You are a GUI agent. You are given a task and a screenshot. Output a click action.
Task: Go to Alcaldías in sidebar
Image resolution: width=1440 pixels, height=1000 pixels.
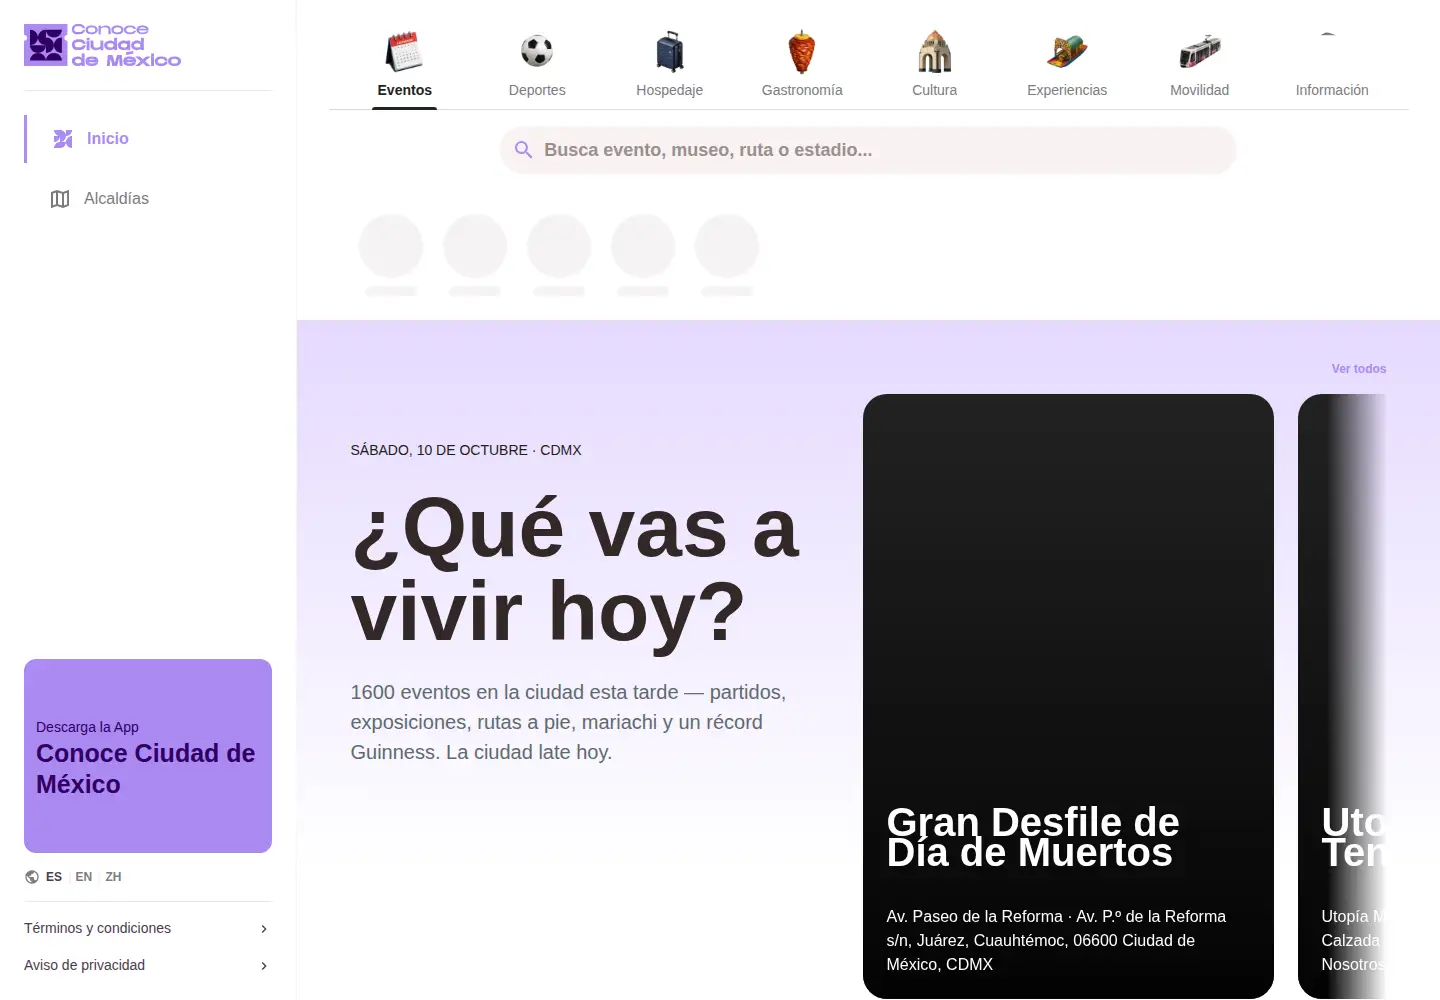coord(148,199)
